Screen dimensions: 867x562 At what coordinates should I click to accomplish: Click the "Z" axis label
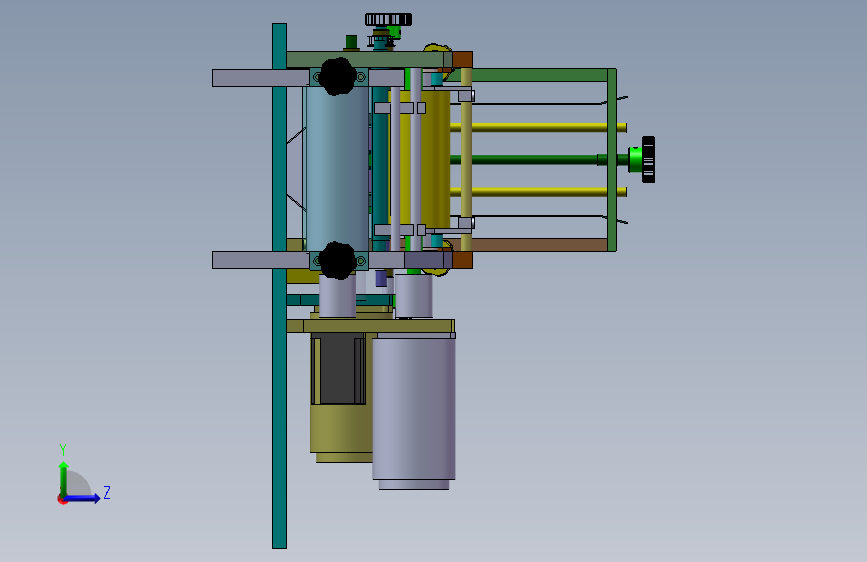point(107,492)
